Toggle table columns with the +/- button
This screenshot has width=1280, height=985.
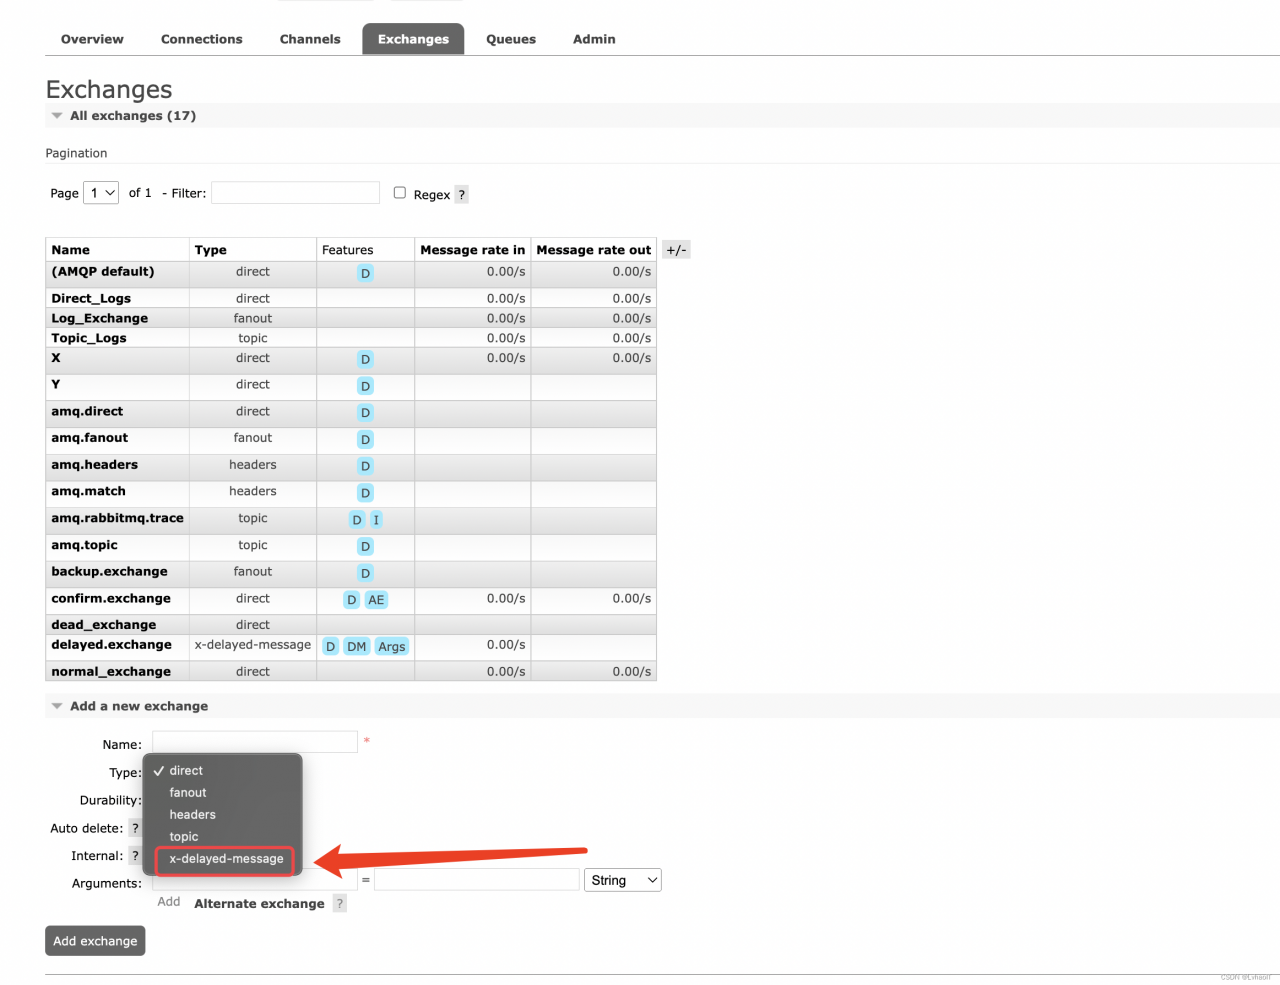pyautogui.click(x=676, y=250)
